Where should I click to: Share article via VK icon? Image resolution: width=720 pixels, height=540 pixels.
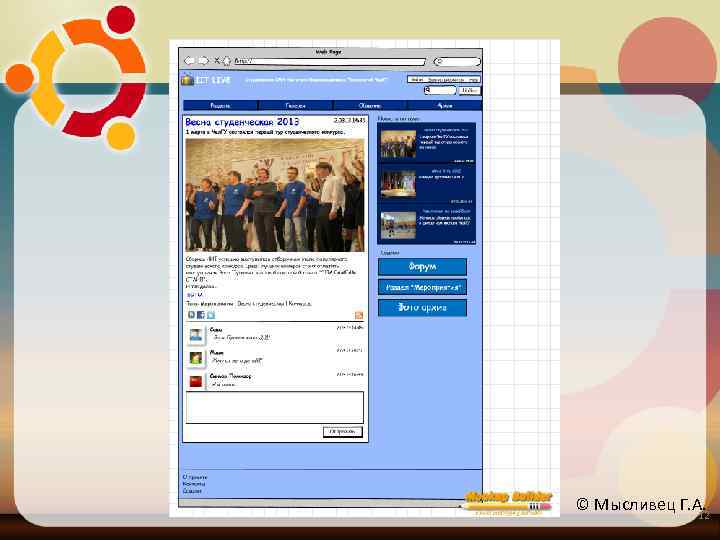[191, 315]
